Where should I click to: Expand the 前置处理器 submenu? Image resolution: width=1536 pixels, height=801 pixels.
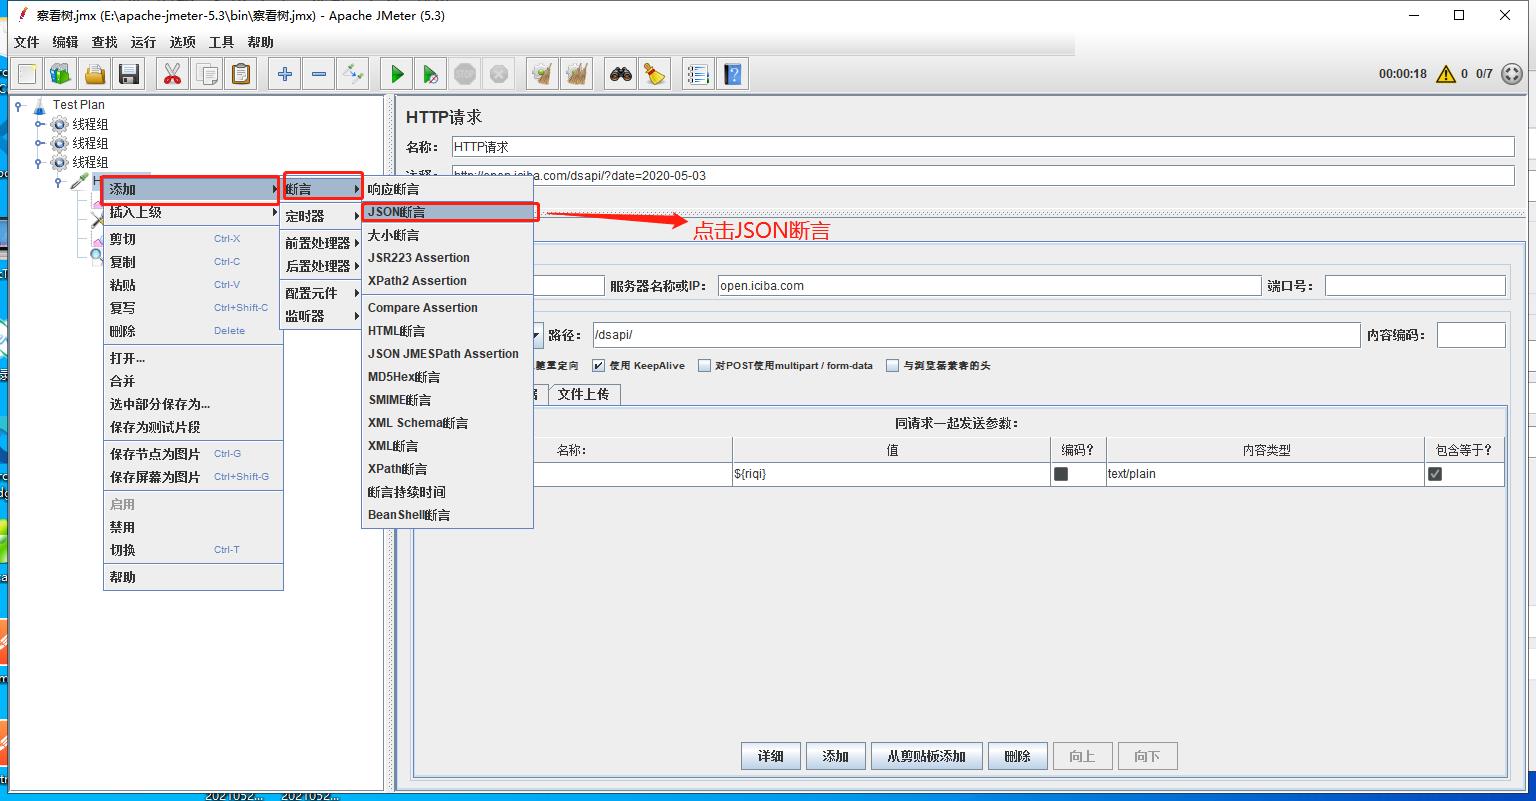click(321, 243)
